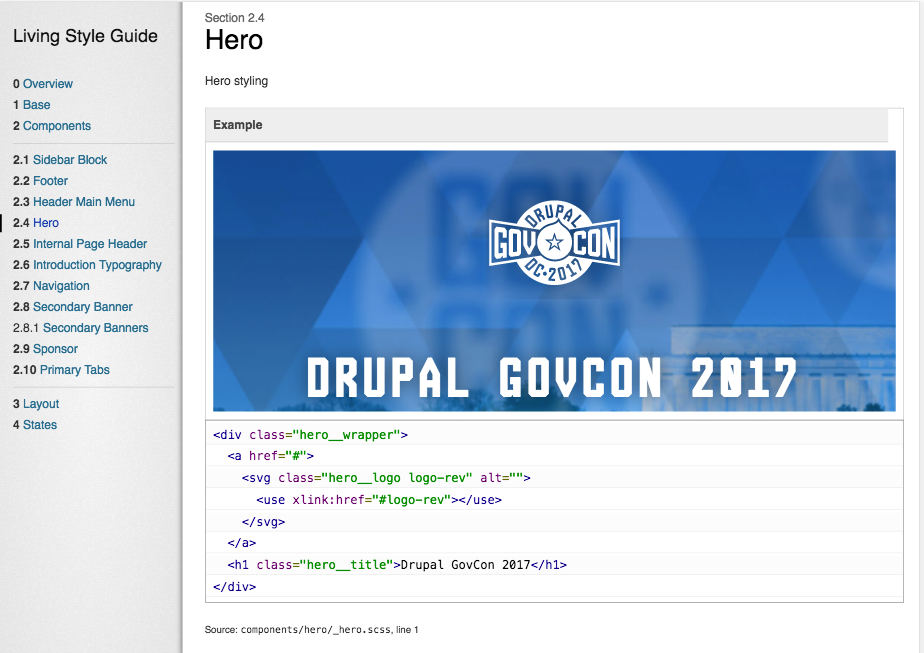This screenshot has height=653, width=924.
Task: Go to 2.6 Introduction Typography
Action: pyautogui.click(x=87, y=265)
